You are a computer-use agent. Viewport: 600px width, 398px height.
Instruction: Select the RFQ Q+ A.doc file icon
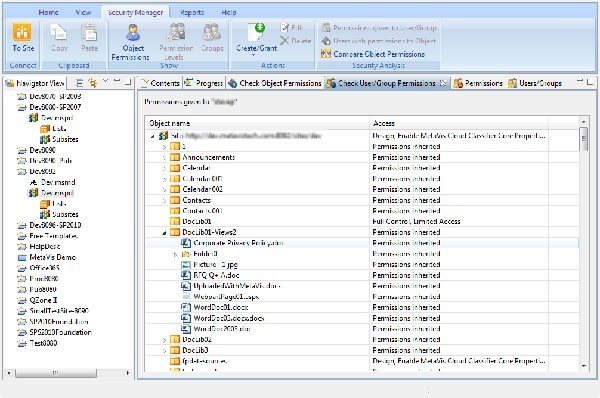tap(186, 275)
